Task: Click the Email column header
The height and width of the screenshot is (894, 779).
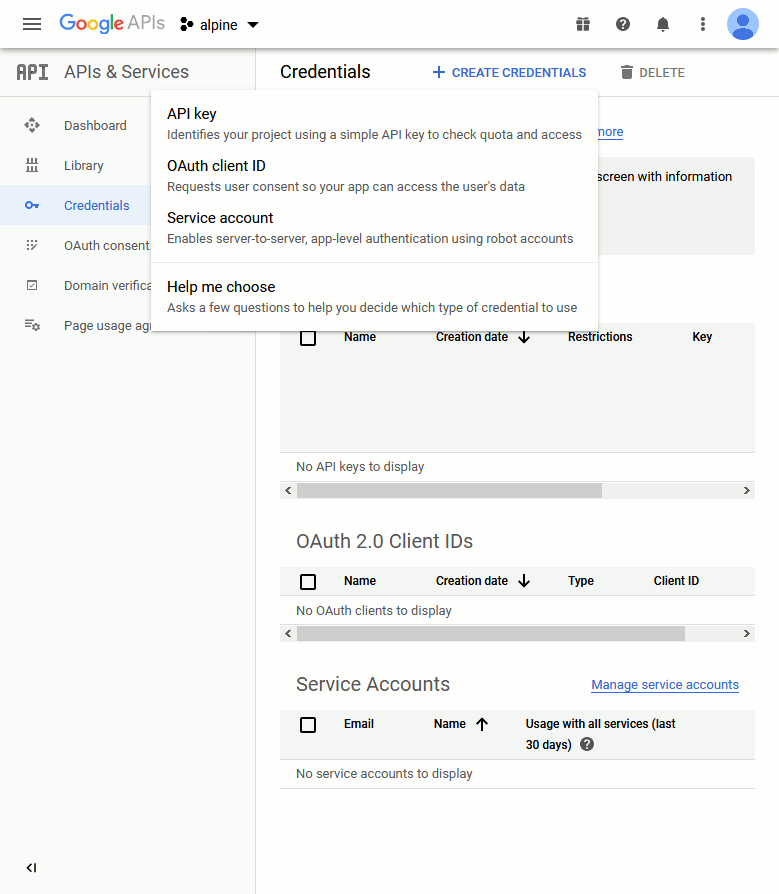Action: click(359, 724)
